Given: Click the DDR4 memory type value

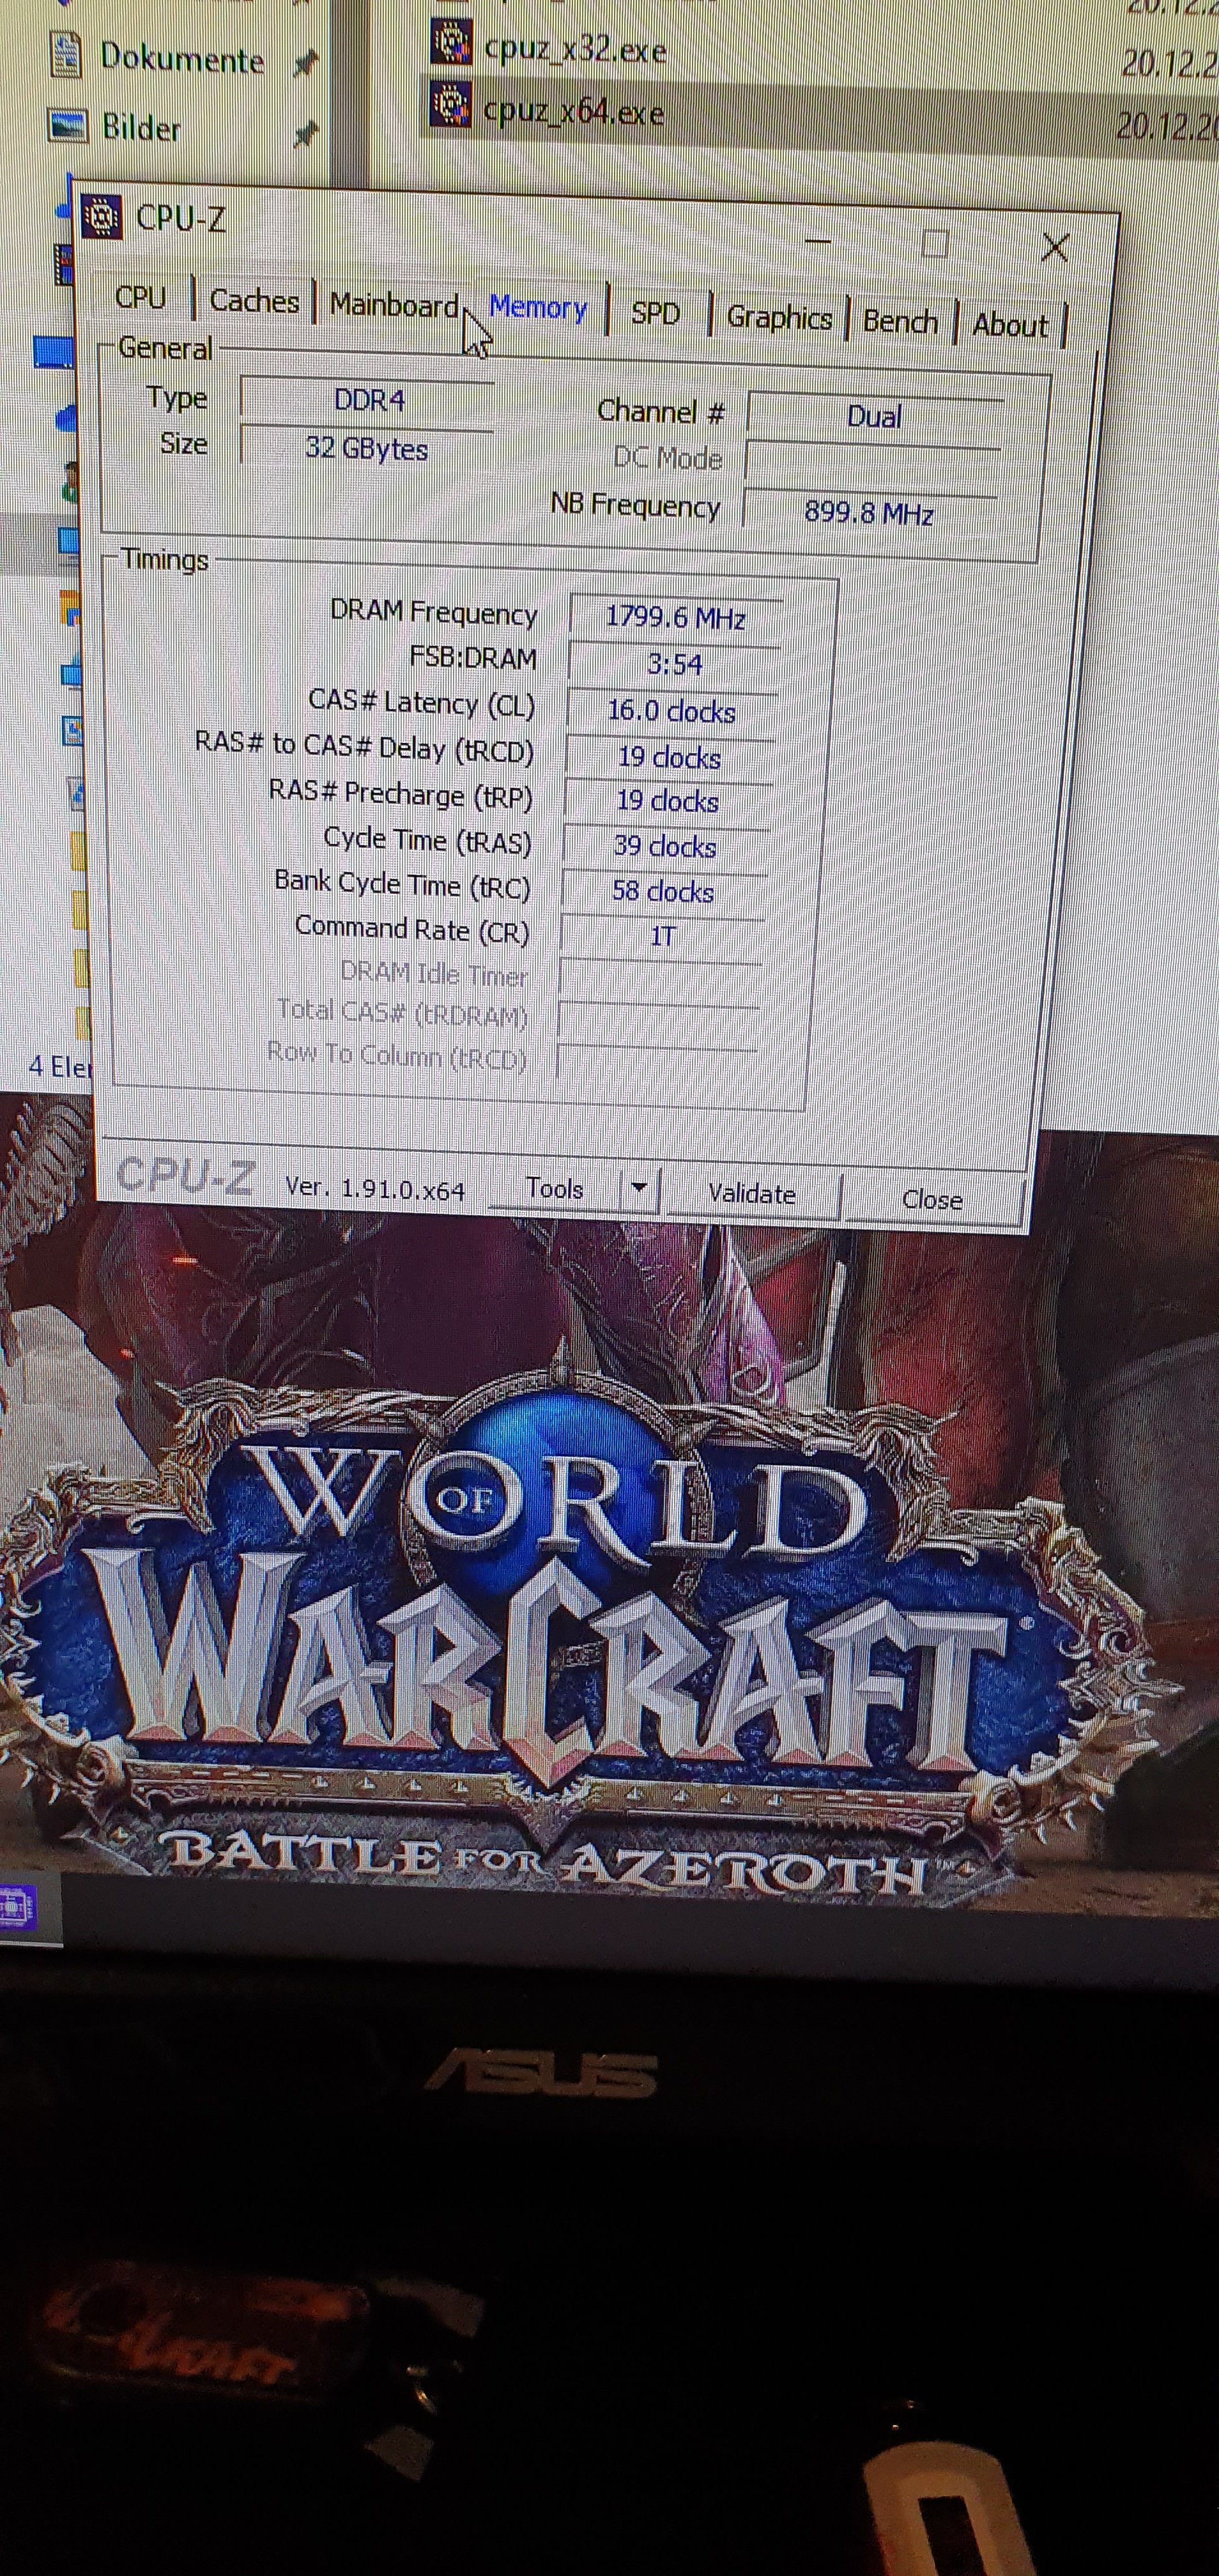Looking at the screenshot, I should (x=368, y=400).
